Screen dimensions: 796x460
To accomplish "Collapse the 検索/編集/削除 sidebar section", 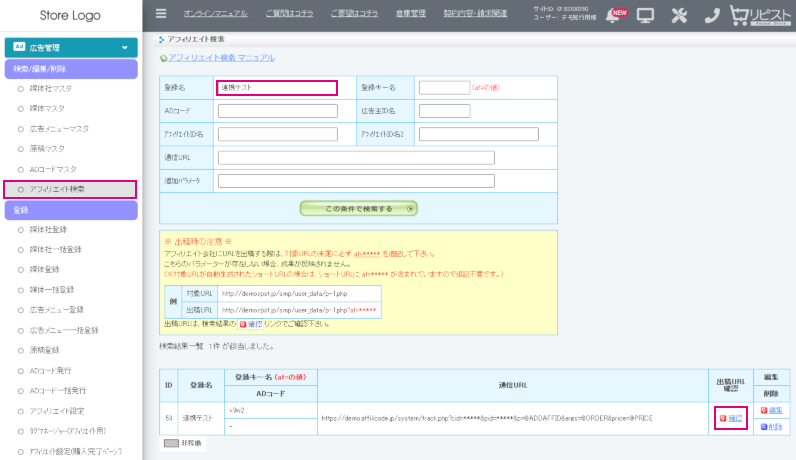I will tap(70, 68).
